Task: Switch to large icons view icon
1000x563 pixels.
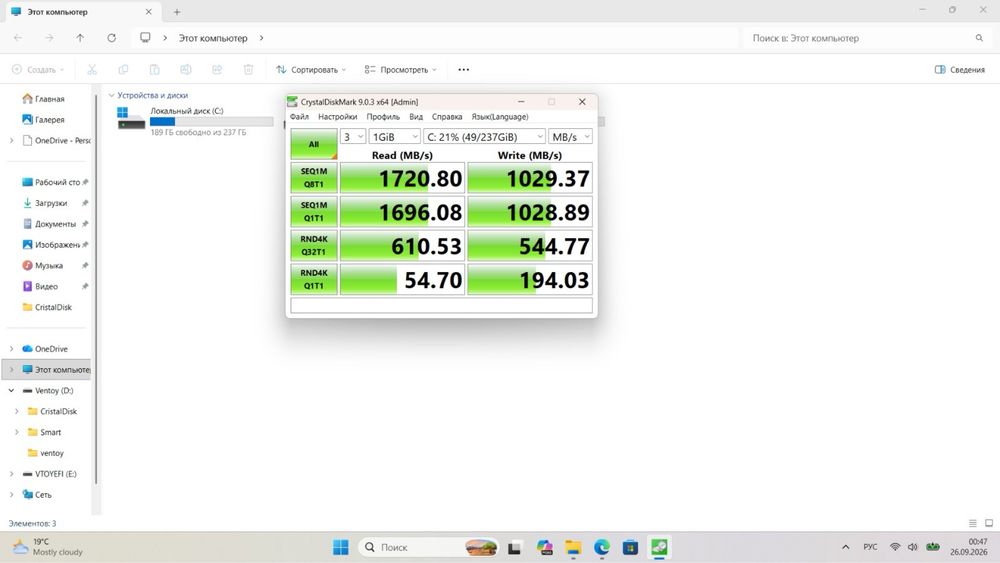Action: pyautogui.click(x=989, y=523)
